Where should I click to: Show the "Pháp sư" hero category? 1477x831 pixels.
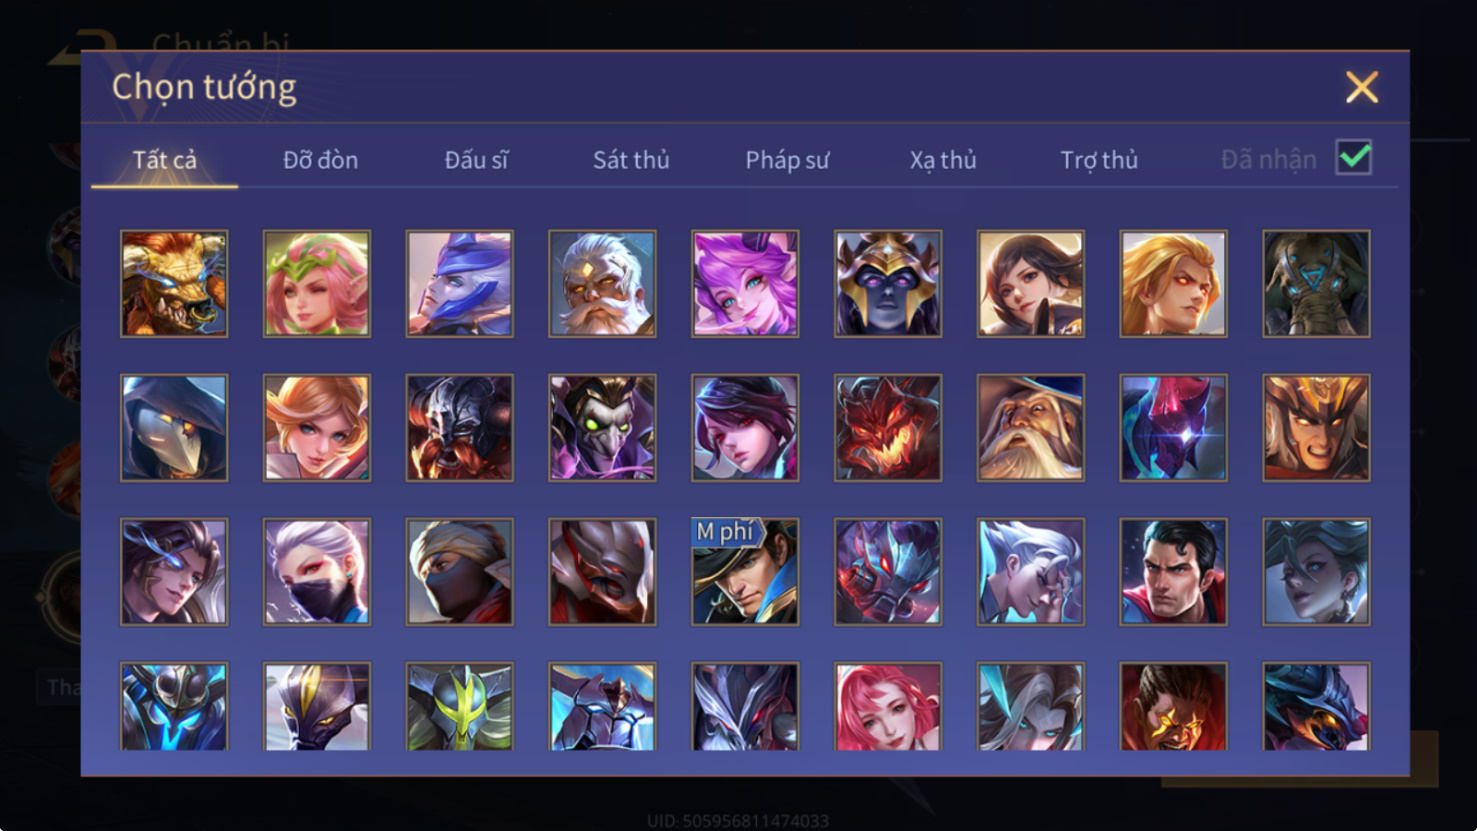pos(787,160)
